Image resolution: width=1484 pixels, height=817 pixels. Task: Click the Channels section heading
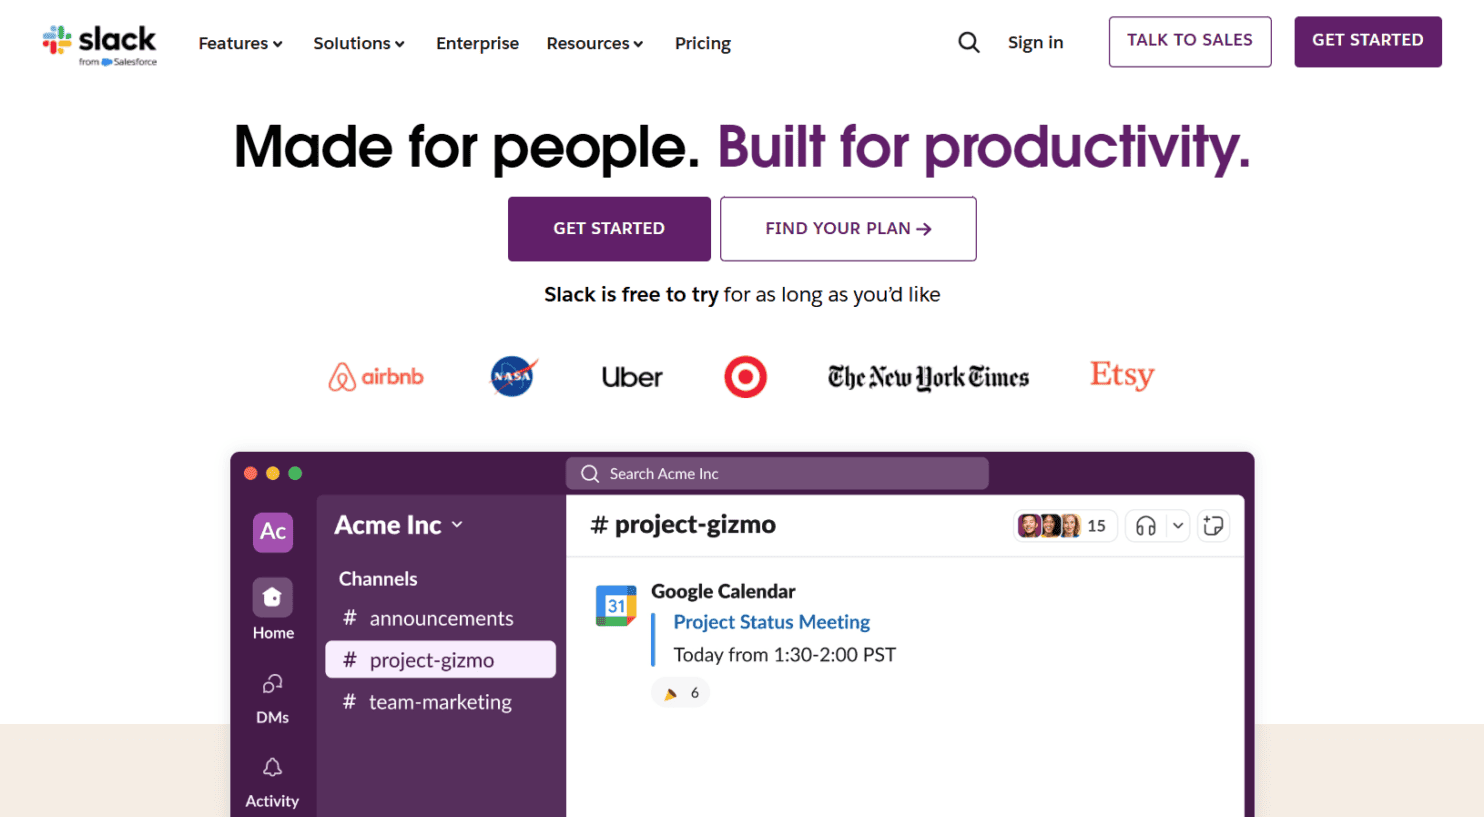coord(378,579)
